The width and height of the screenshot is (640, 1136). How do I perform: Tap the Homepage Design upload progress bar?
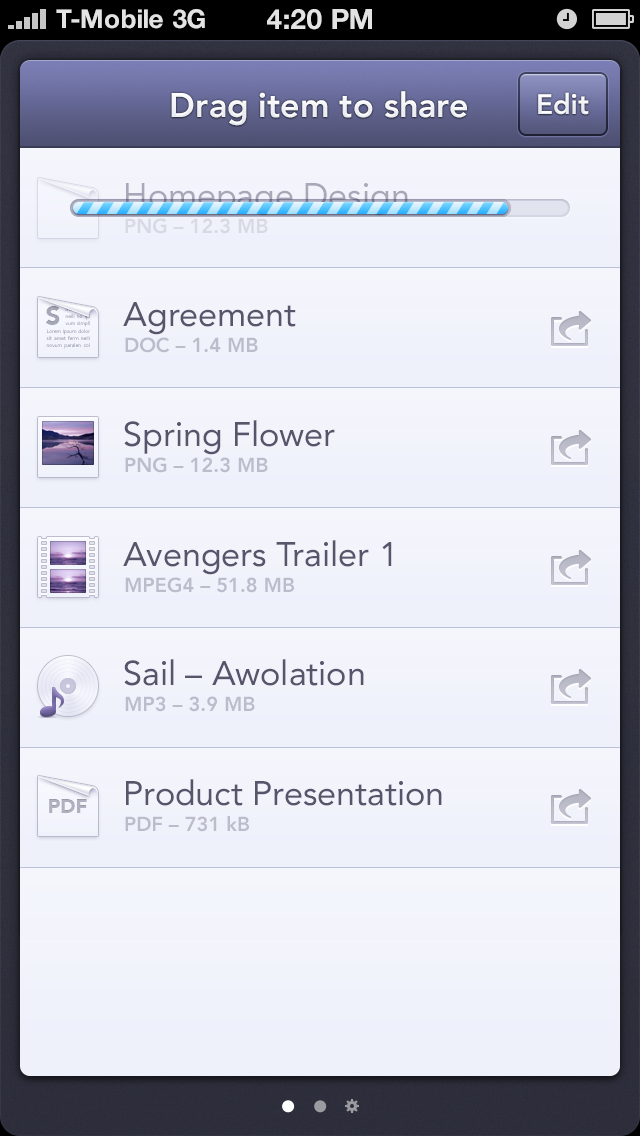320,208
